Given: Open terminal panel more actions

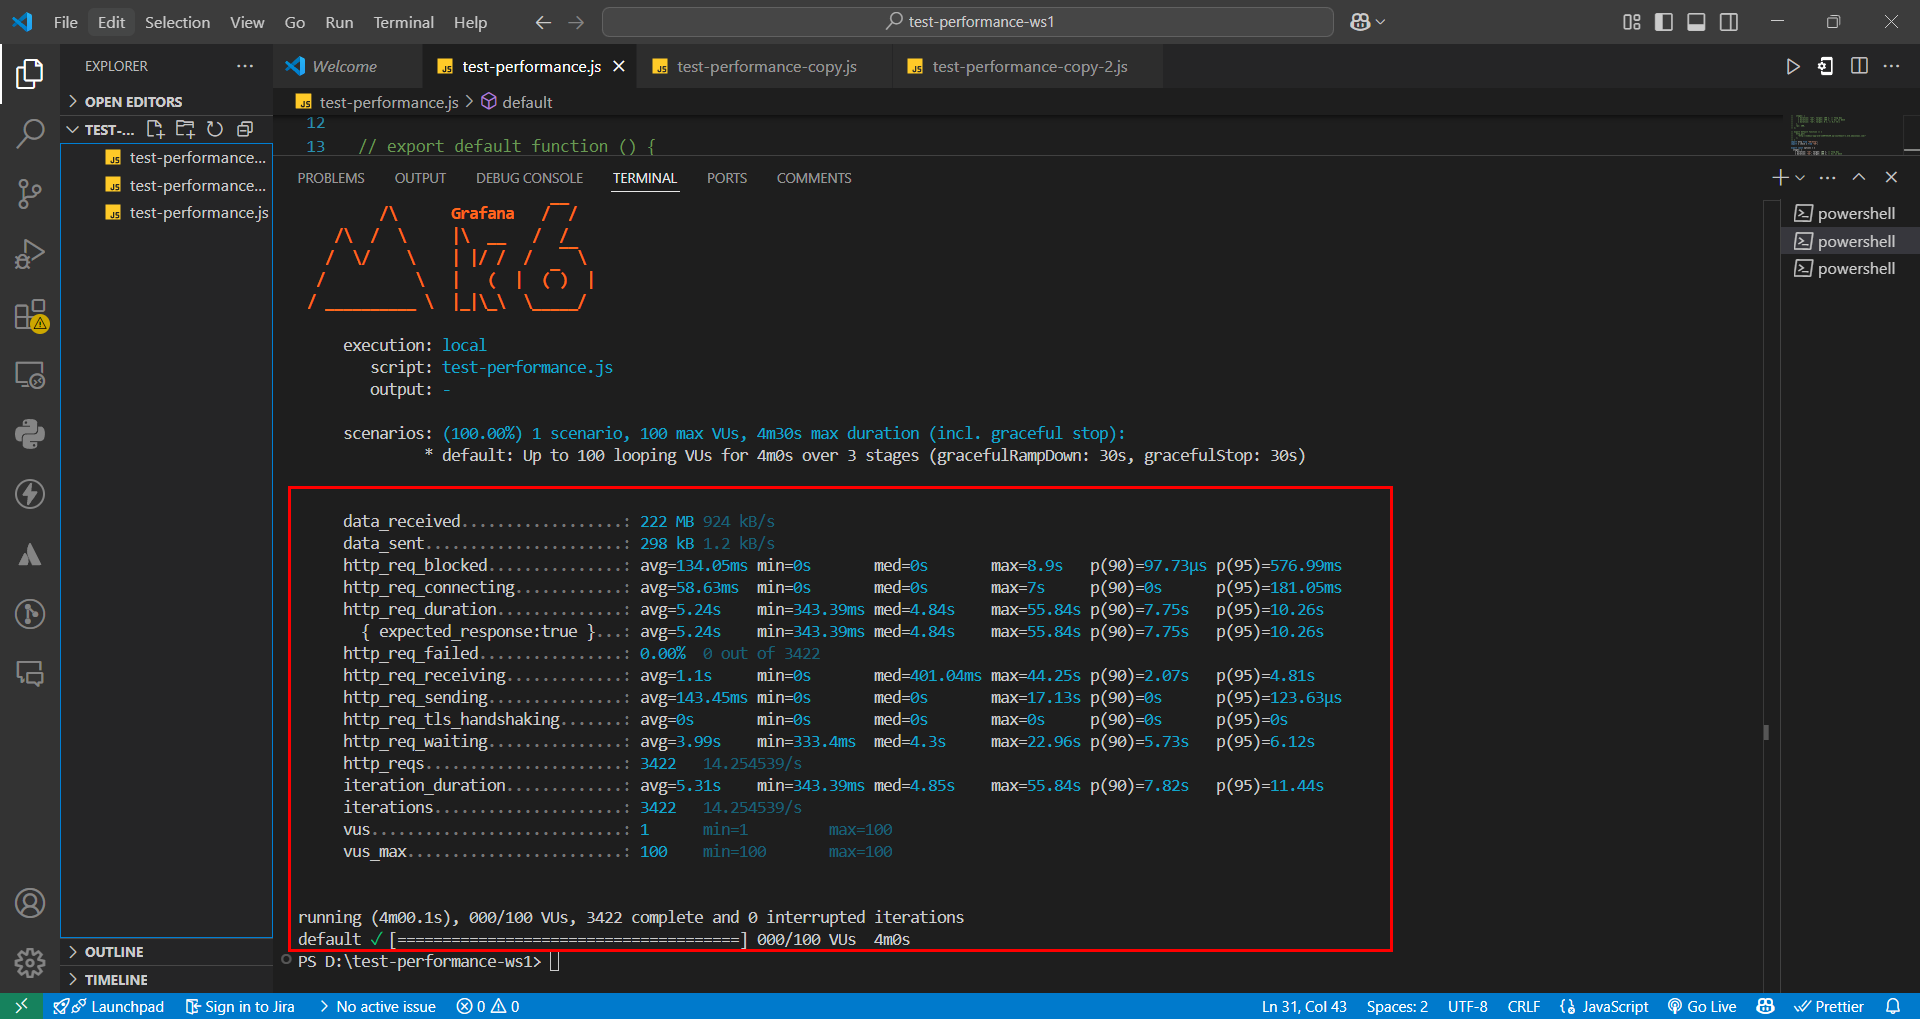Looking at the screenshot, I should (1828, 177).
